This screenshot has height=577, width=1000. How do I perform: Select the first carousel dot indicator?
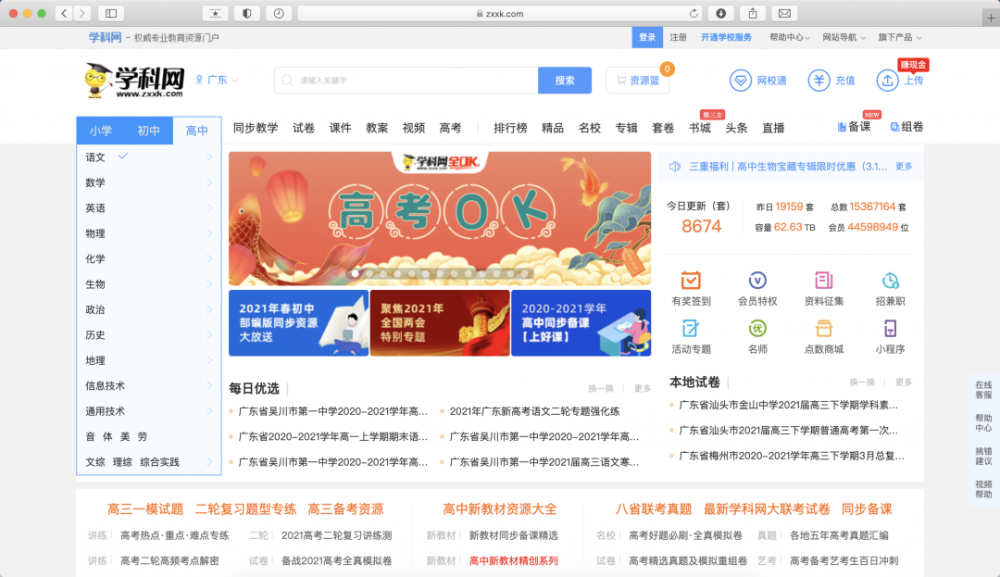click(355, 274)
